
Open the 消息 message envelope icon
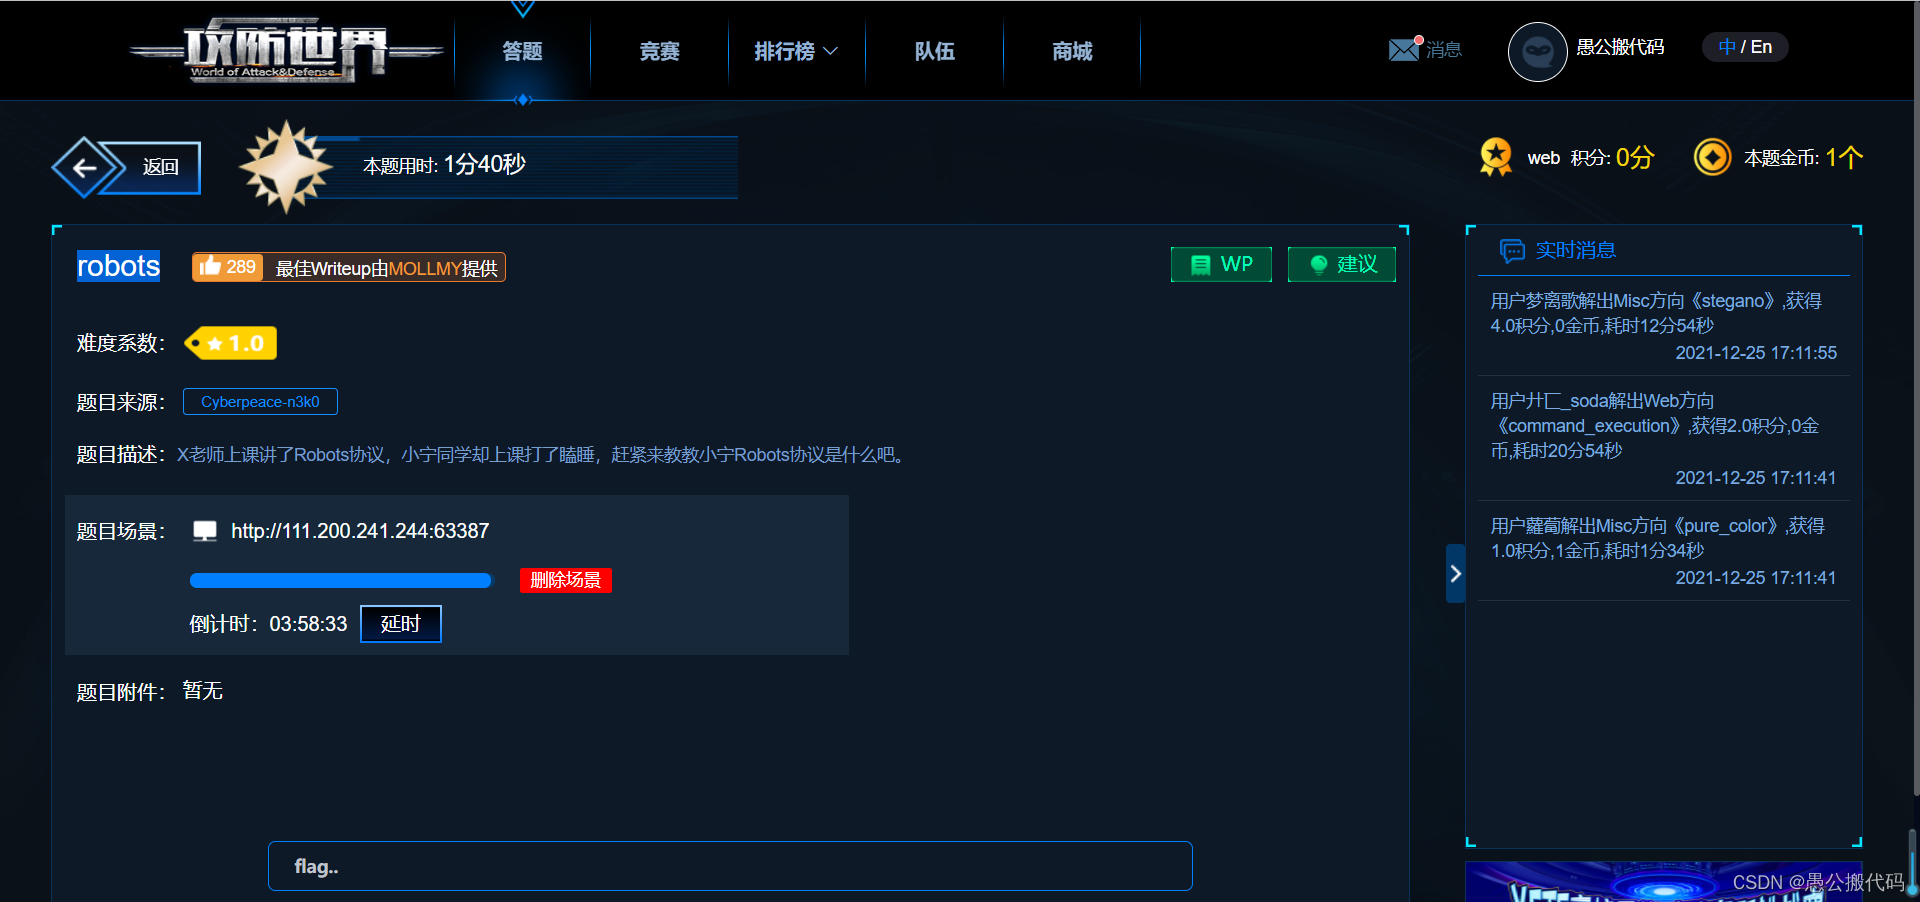coord(1403,48)
